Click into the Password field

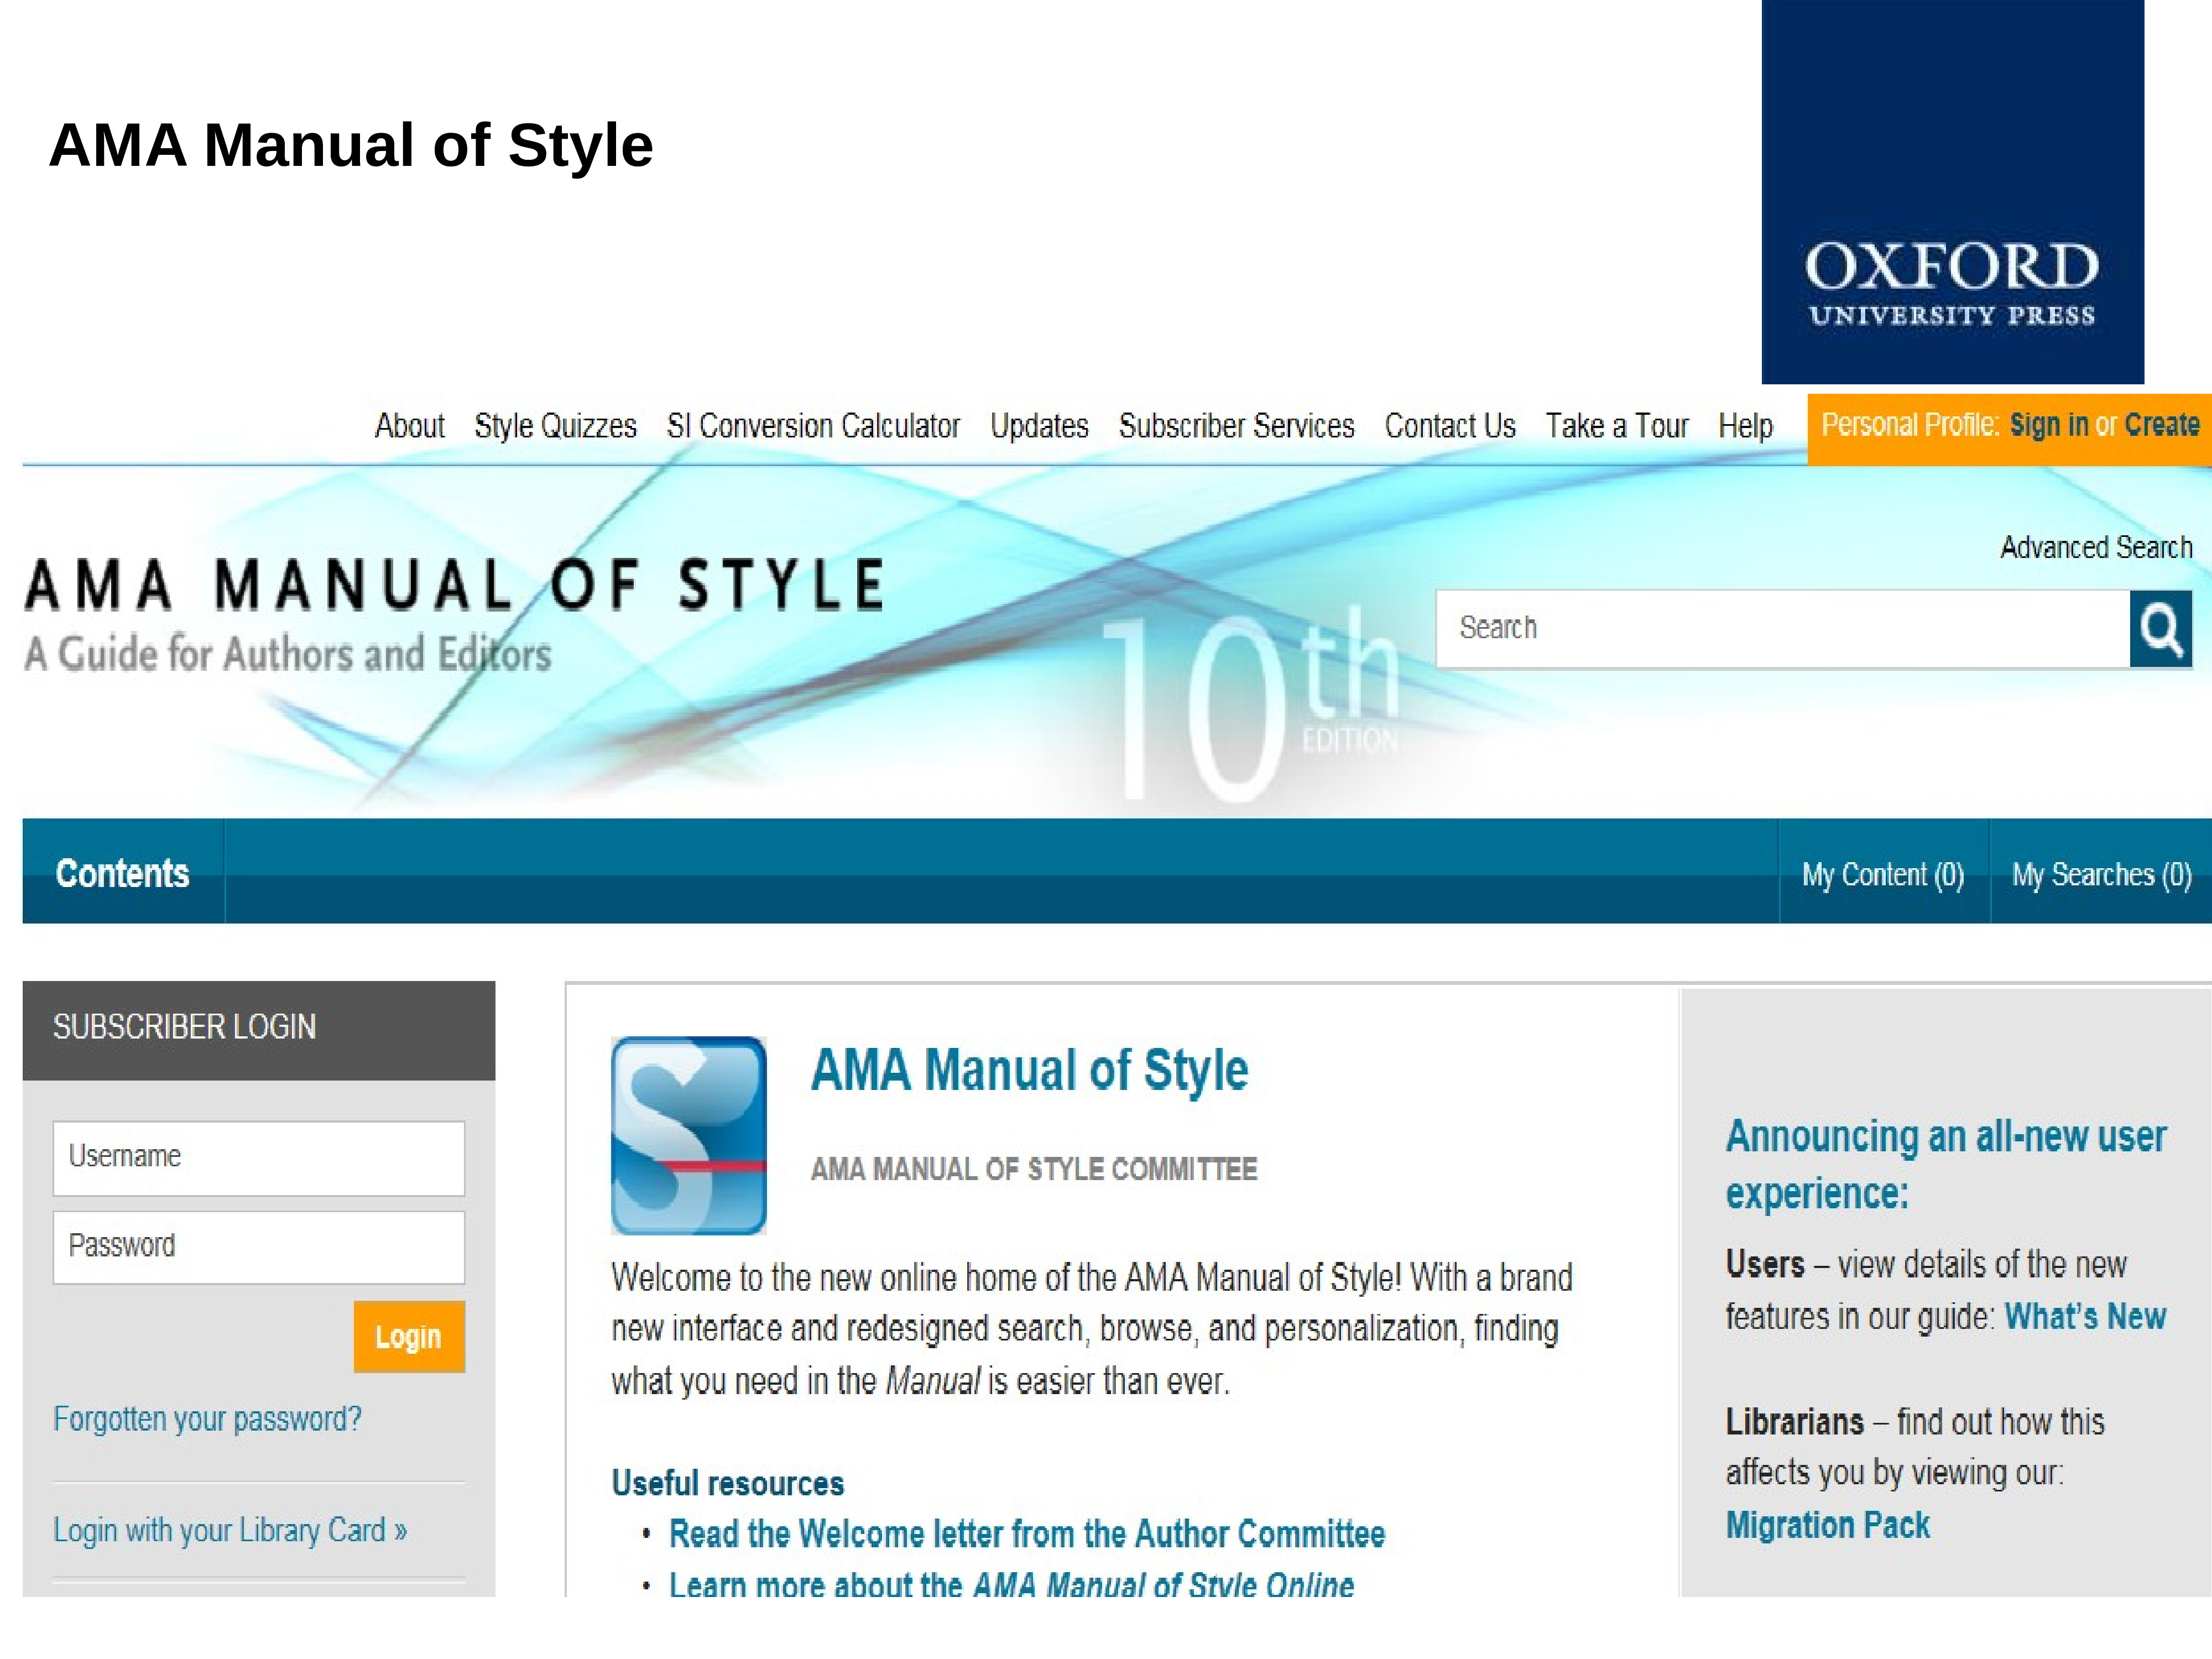pos(259,1246)
